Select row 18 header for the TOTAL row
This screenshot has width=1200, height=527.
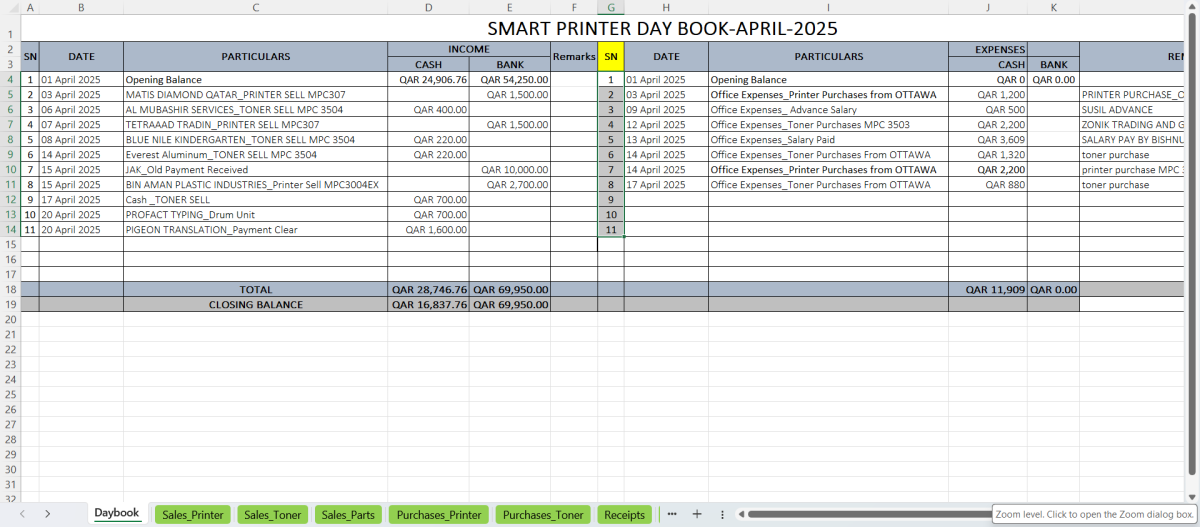coord(9,290)
